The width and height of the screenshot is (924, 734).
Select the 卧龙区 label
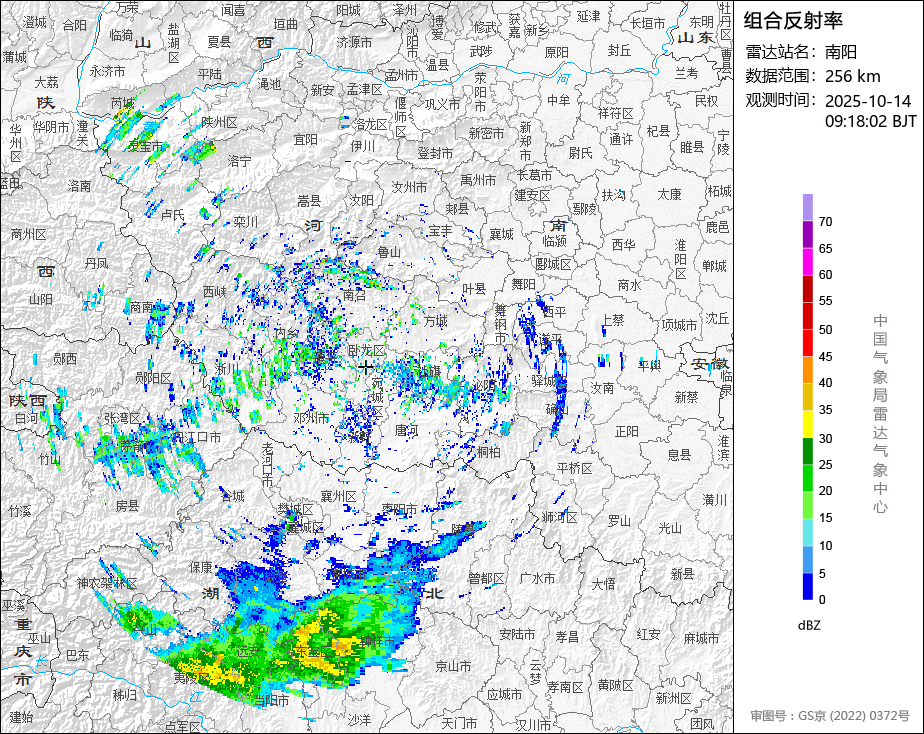click(x=365, y=351)
